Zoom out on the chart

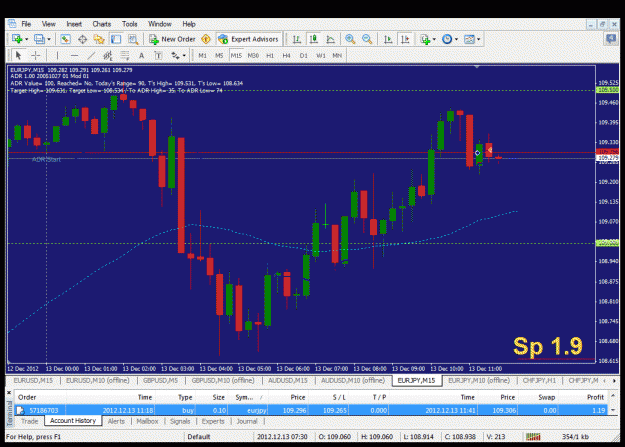tap(367, 39)
